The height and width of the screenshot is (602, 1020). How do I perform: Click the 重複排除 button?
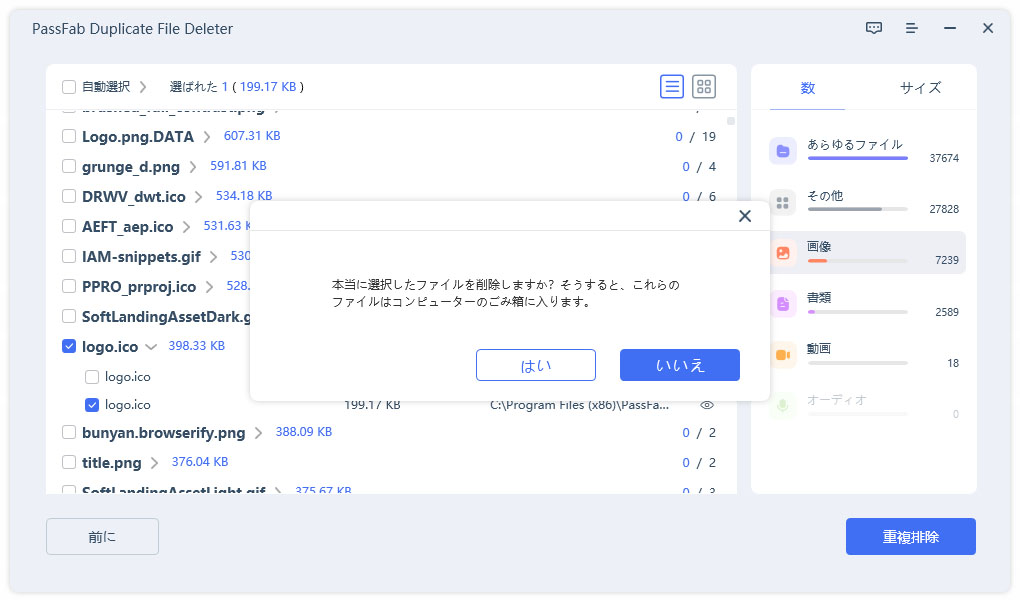tap(910, 536)
